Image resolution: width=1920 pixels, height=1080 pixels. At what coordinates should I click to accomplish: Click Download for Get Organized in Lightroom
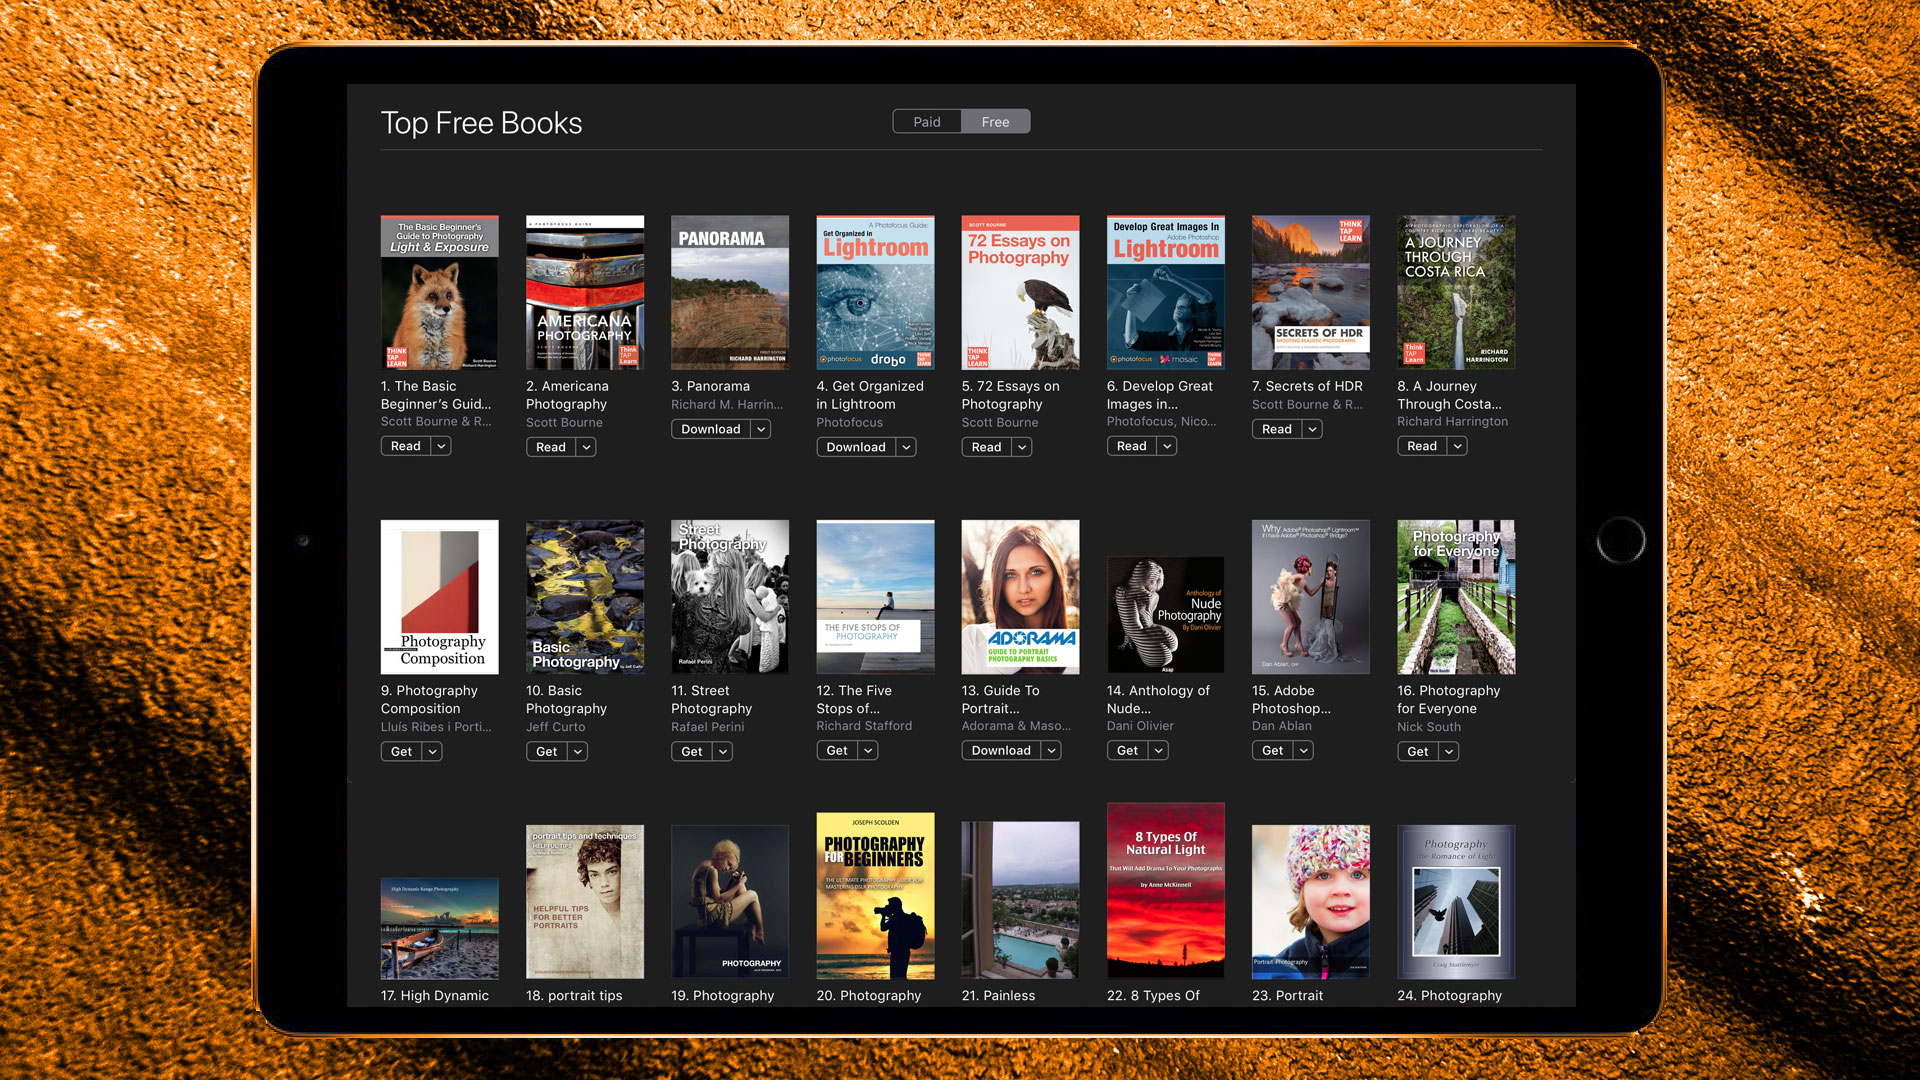point(855,447)
